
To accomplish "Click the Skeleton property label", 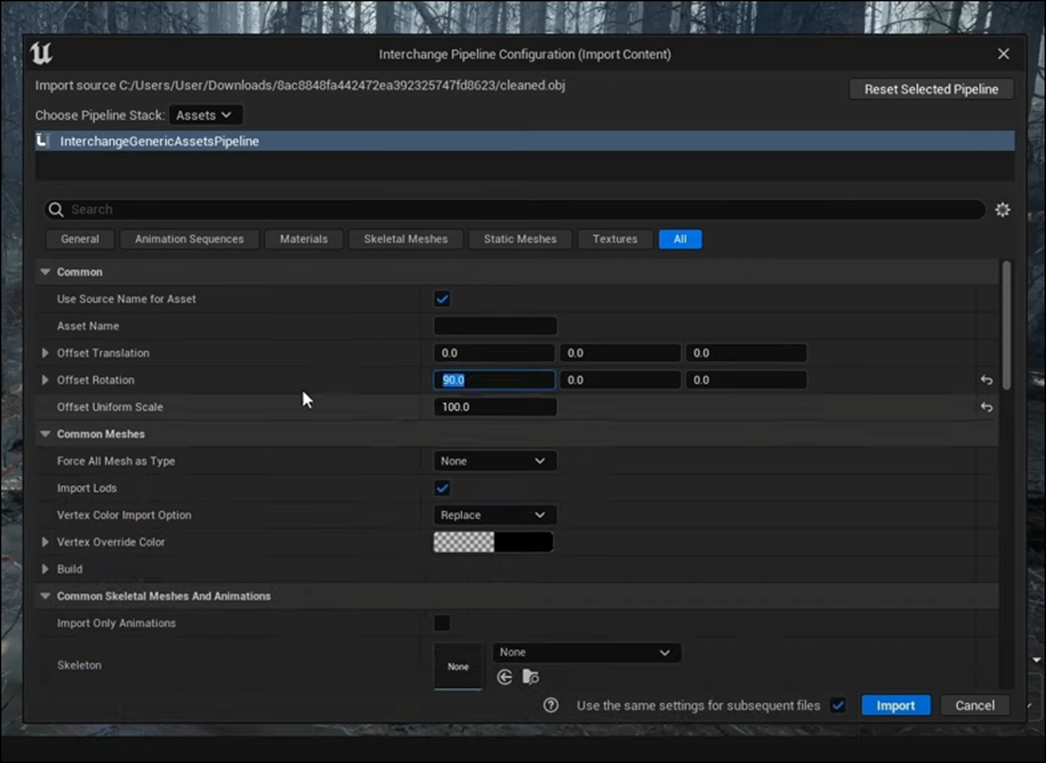I will tap(79, 665).
